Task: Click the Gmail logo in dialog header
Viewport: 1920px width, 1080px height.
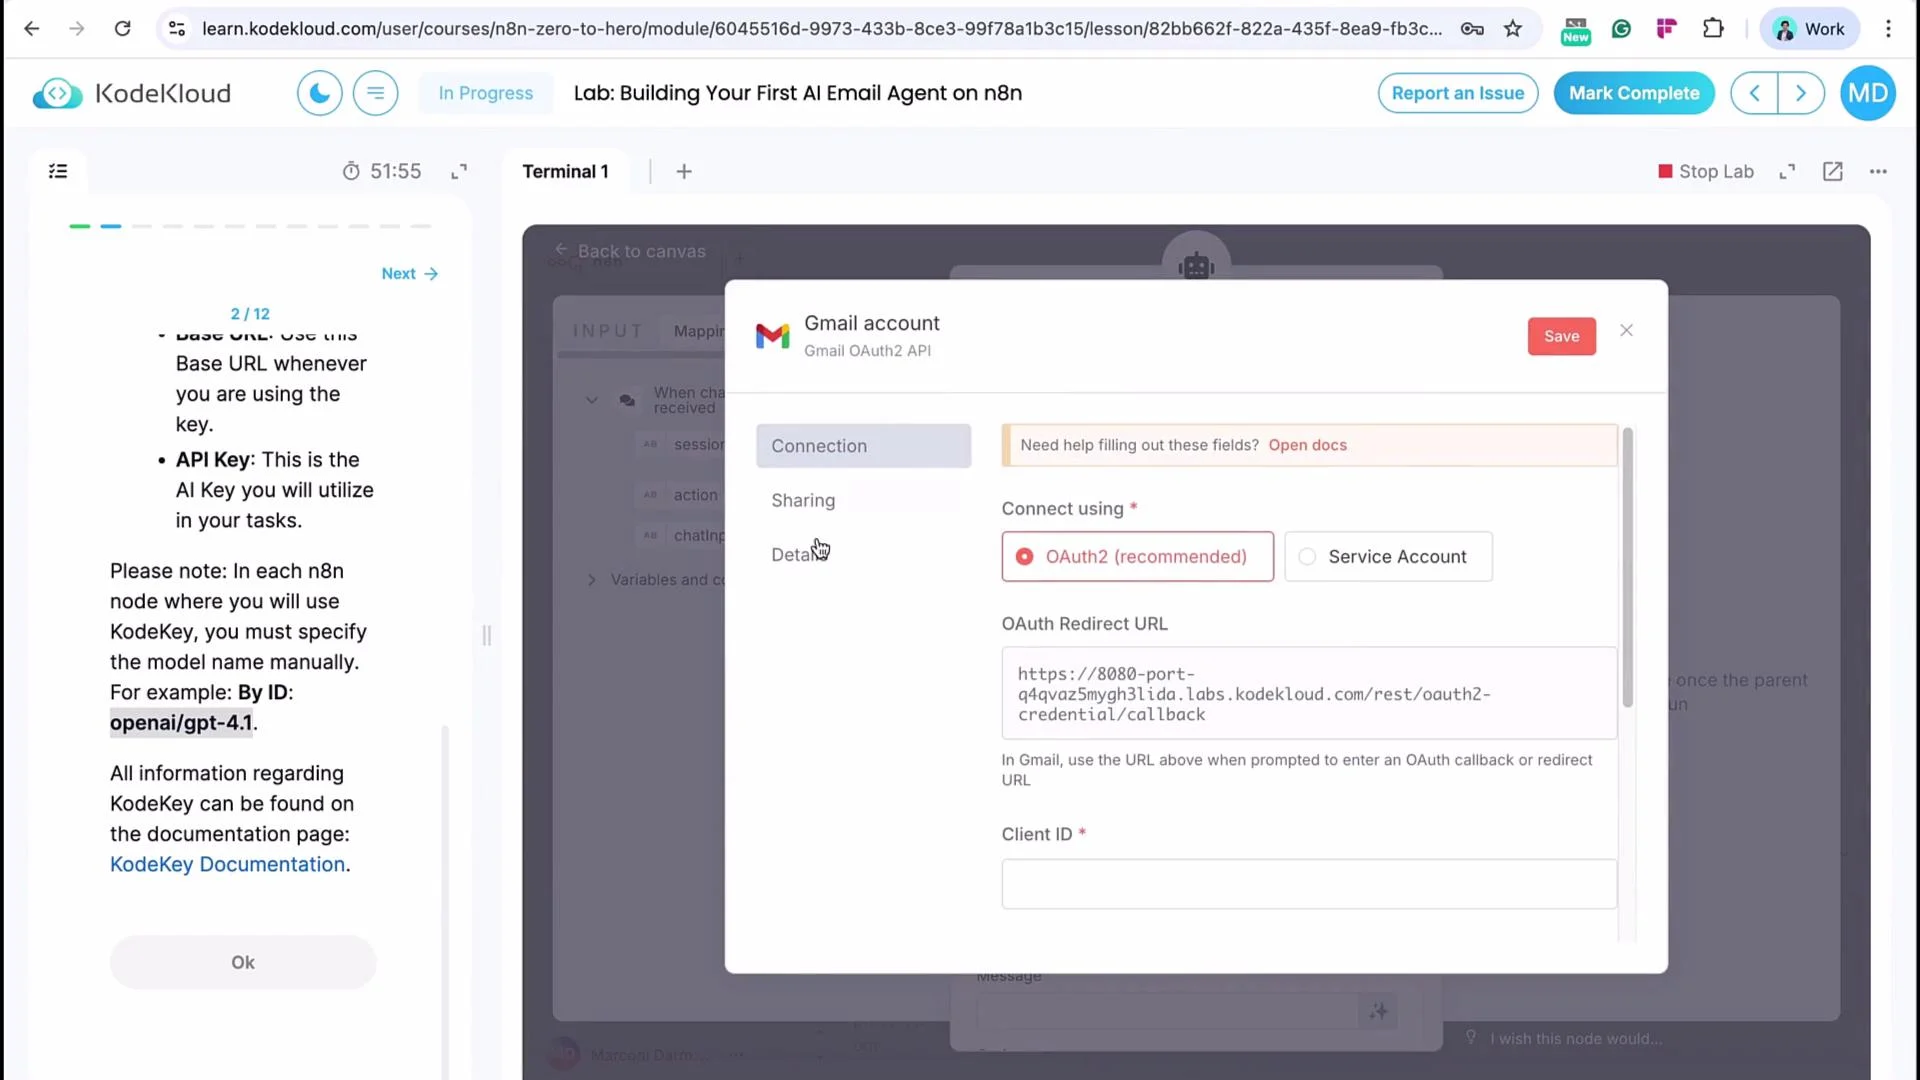Action: click(772, 336)
